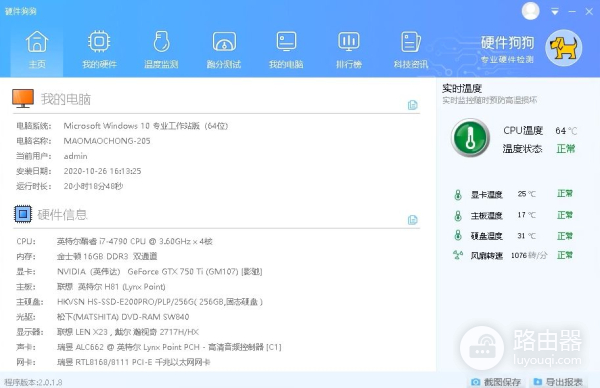Click the green CPU thermometer icon

coord(471,138)
